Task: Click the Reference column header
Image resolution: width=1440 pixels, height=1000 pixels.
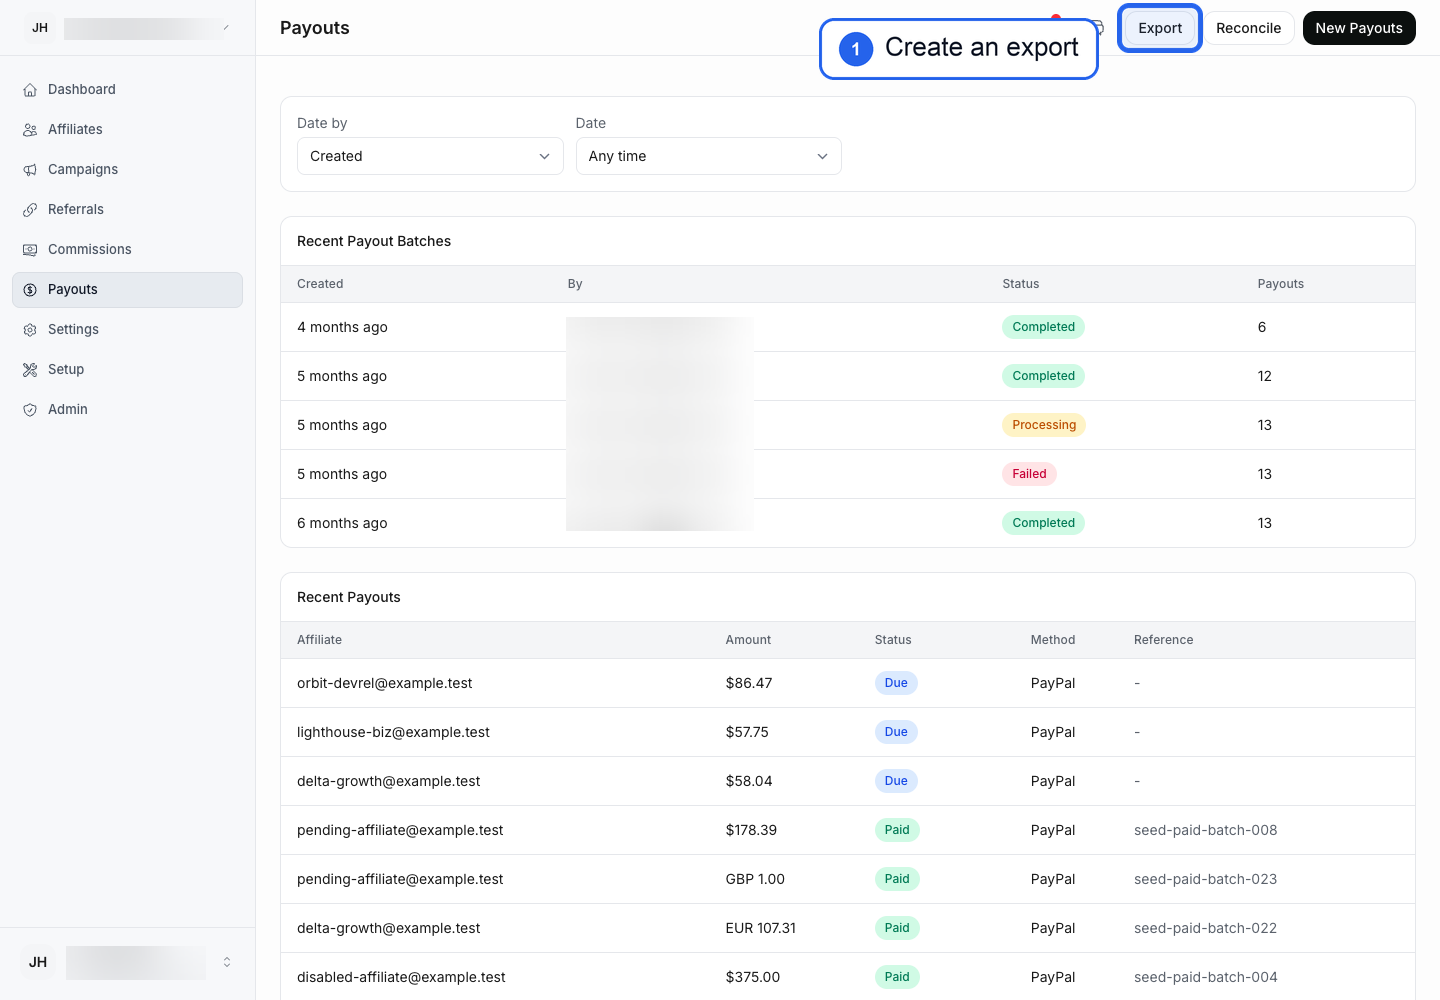Action: [x=1163, y=640]
